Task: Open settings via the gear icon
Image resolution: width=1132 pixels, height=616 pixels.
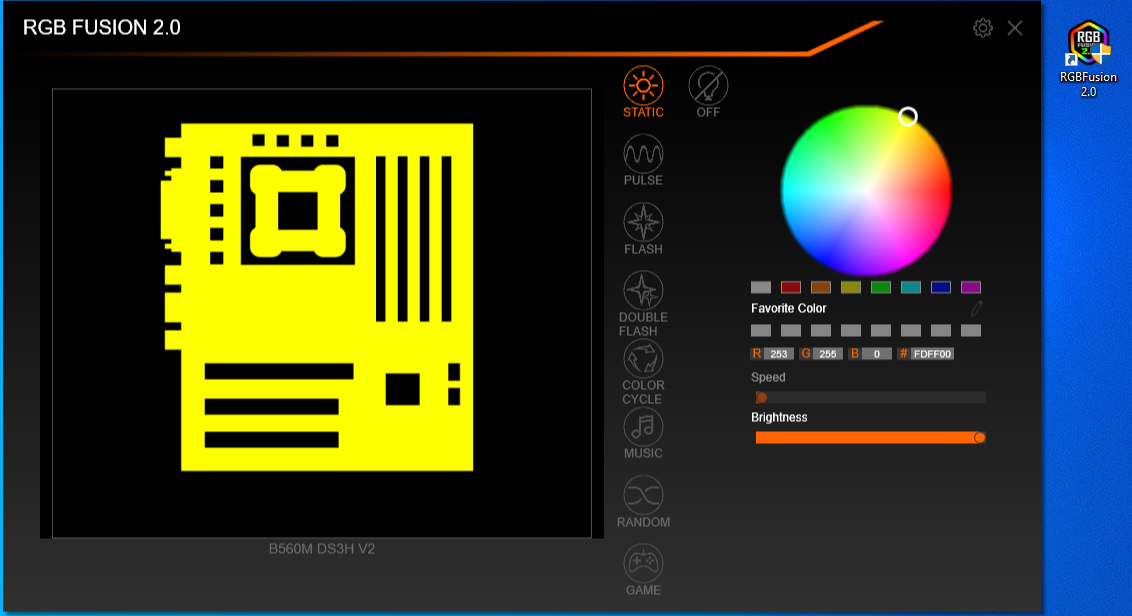Action: 982,28
